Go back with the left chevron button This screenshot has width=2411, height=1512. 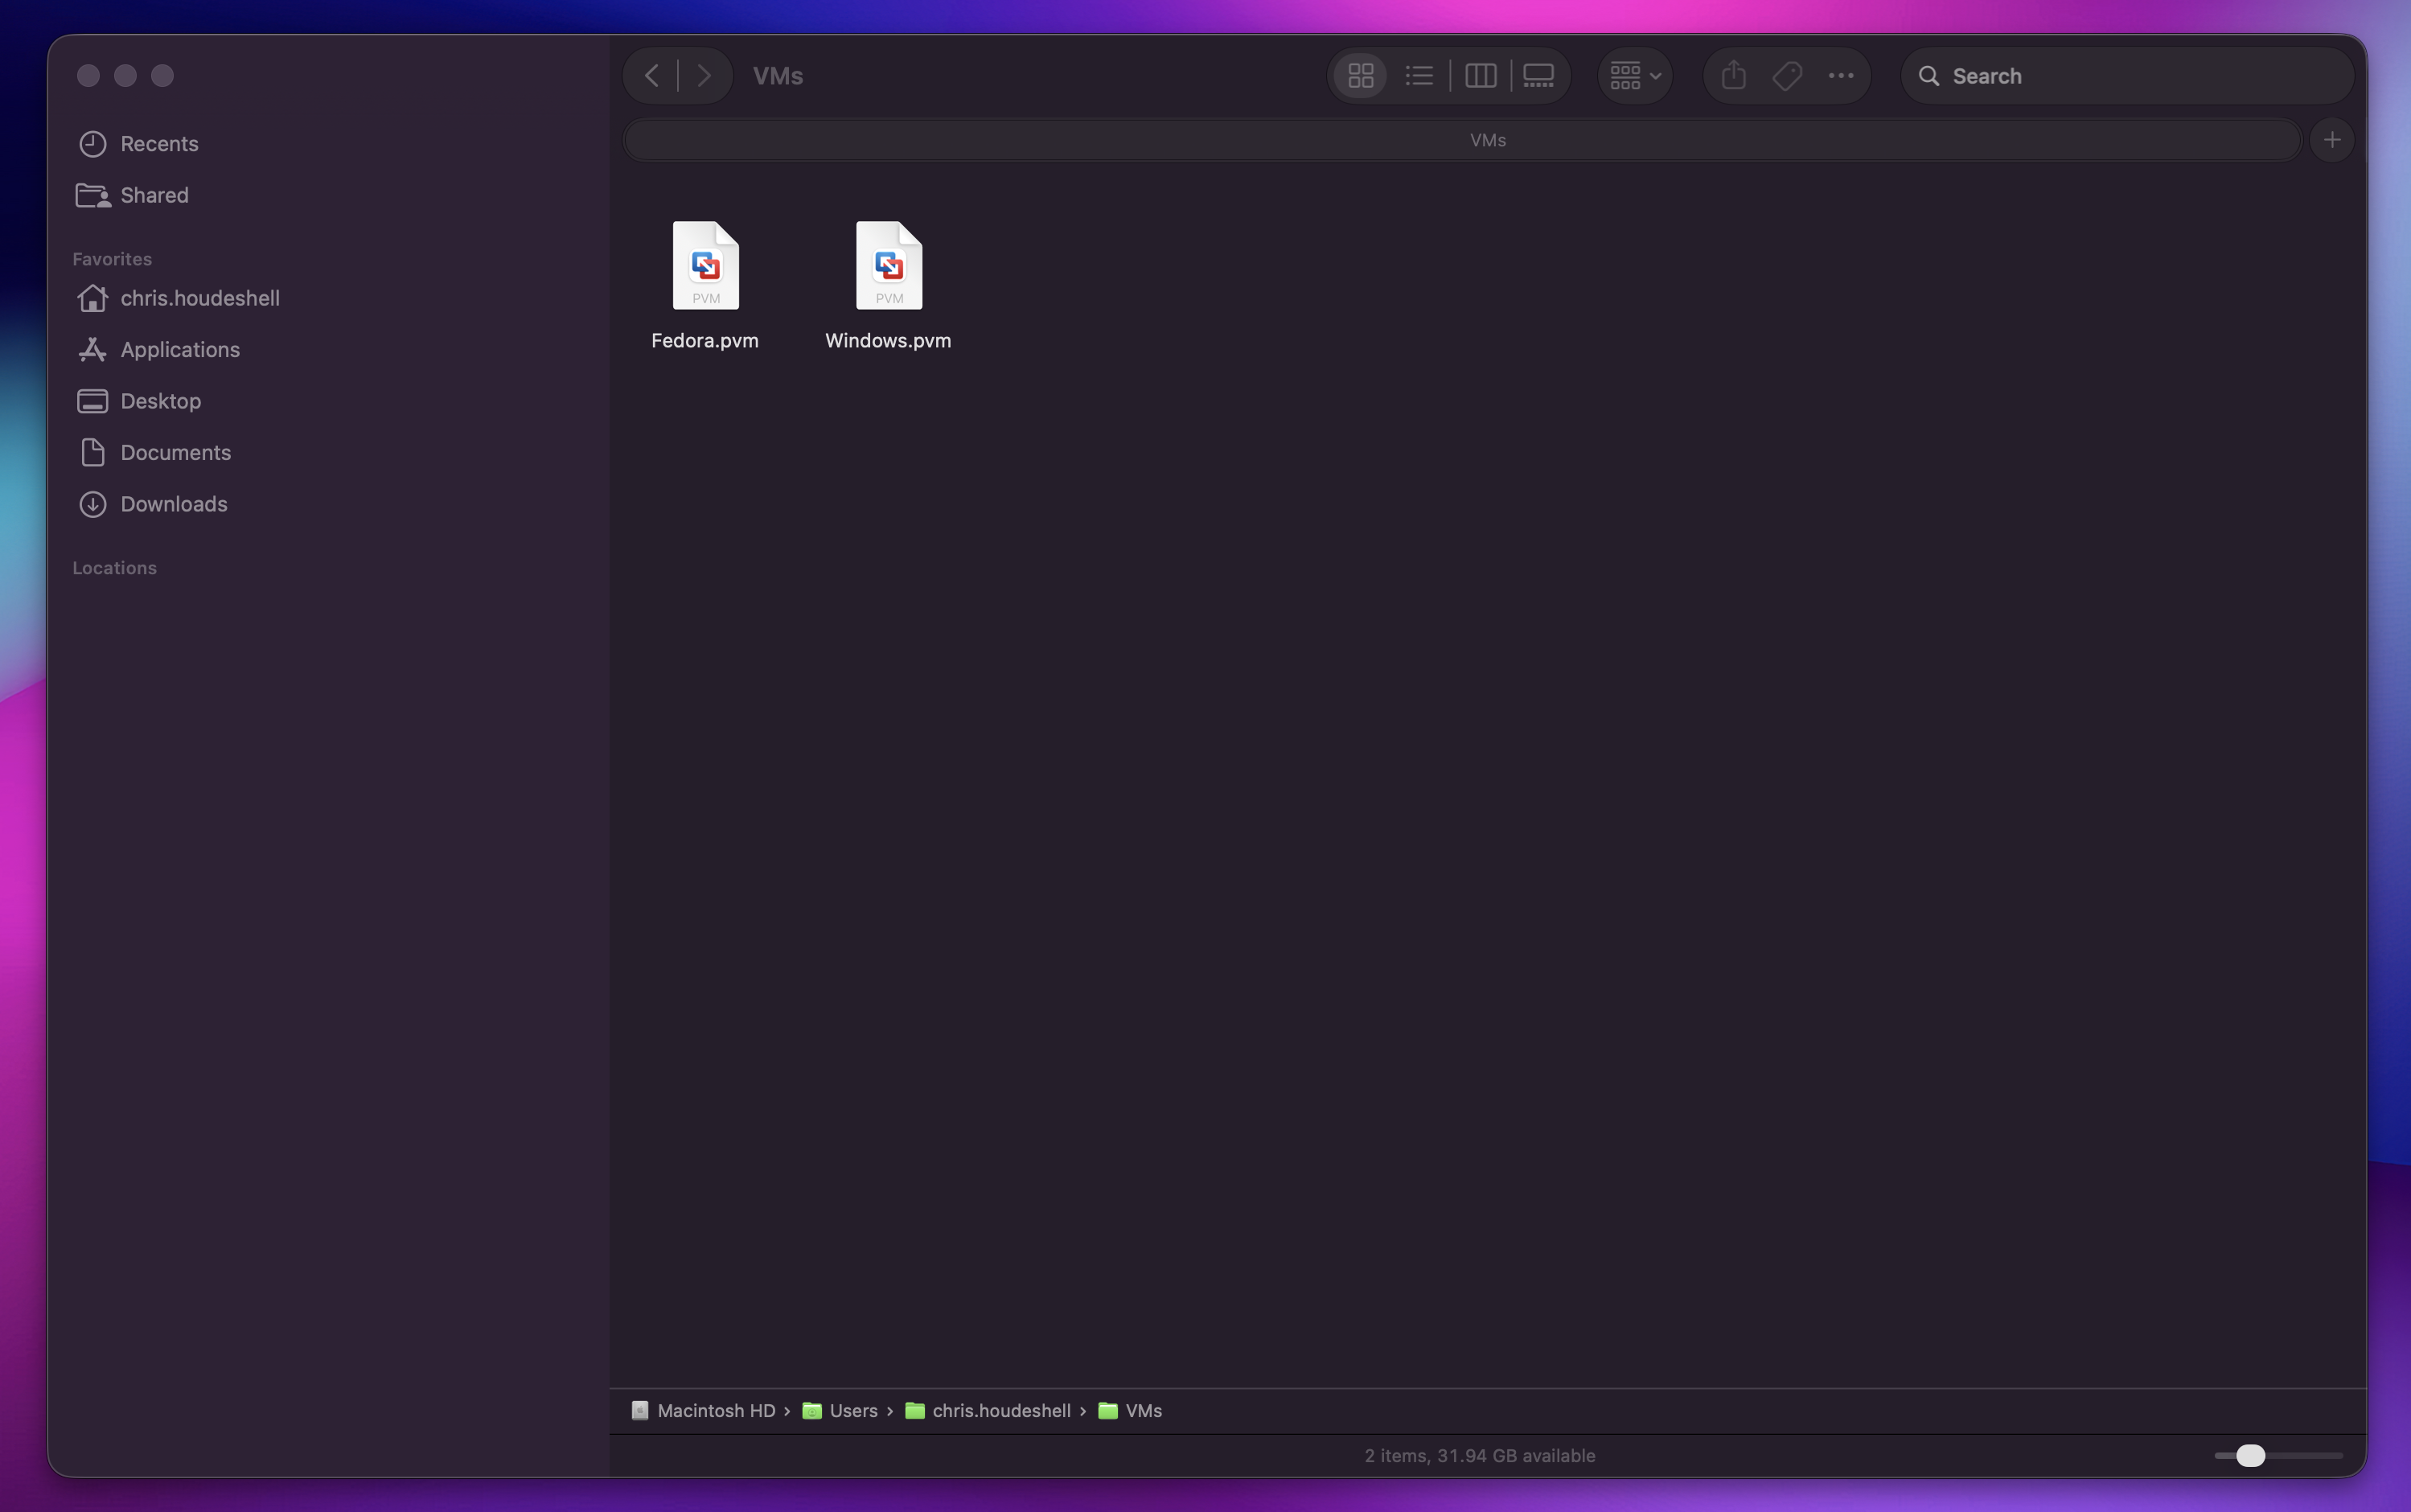coord(651,76)
